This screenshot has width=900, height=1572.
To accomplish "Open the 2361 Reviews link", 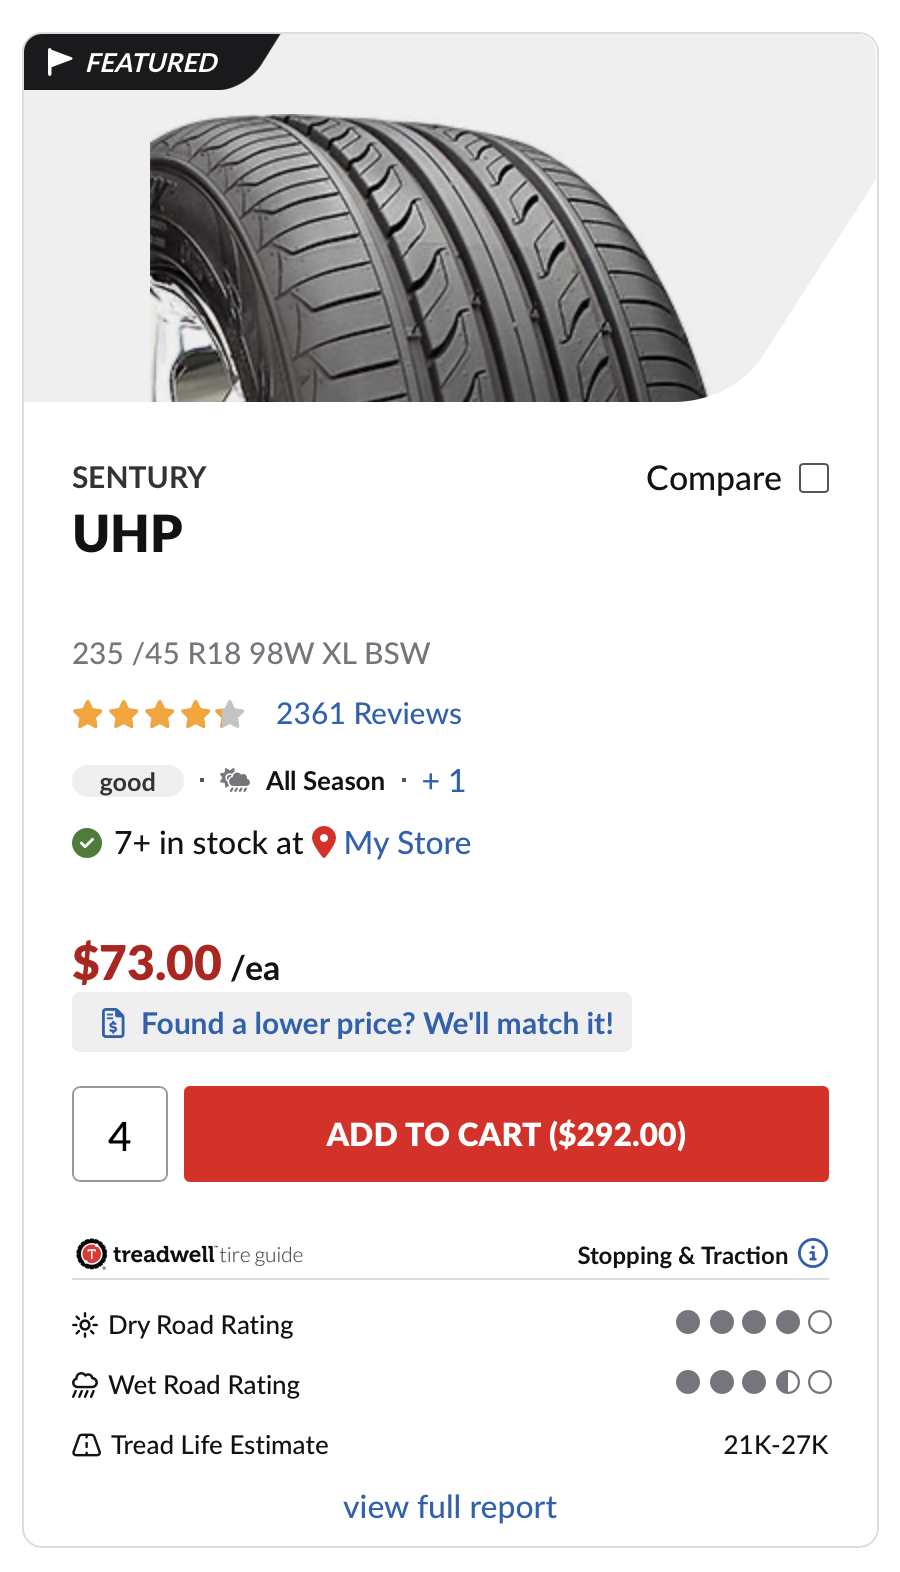I will pos(368,714).
